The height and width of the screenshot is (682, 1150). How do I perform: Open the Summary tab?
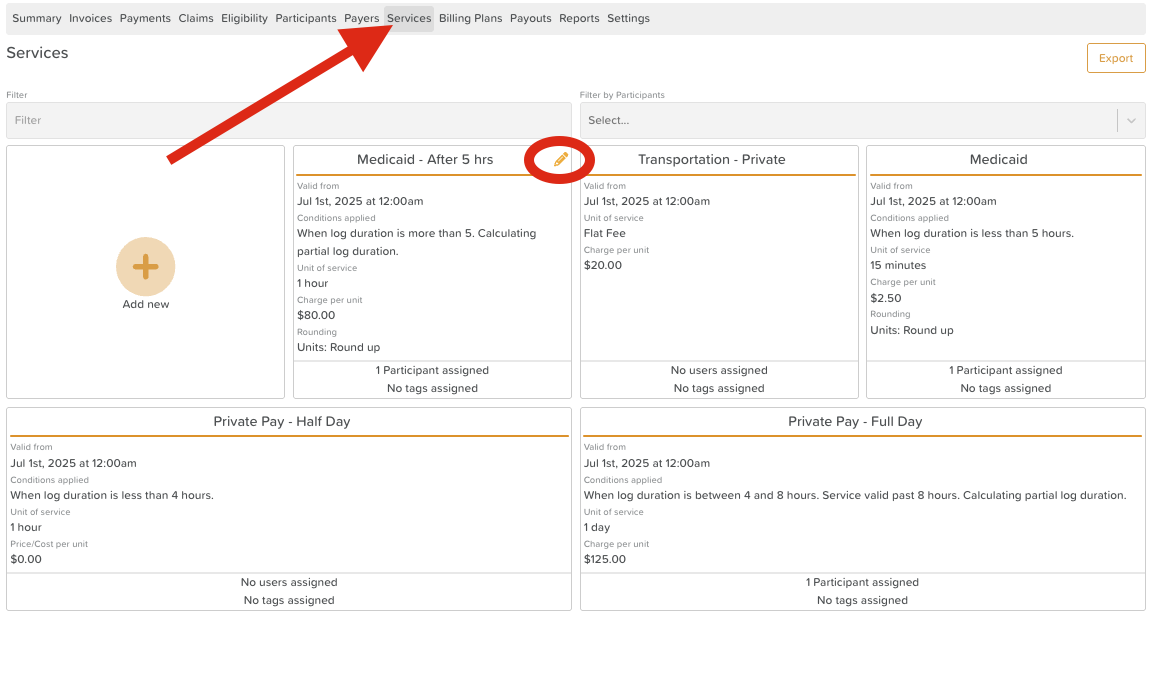37,18
